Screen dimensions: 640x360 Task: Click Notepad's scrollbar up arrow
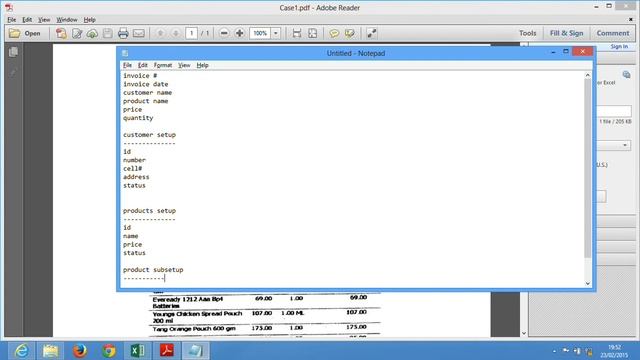[588, 76]
